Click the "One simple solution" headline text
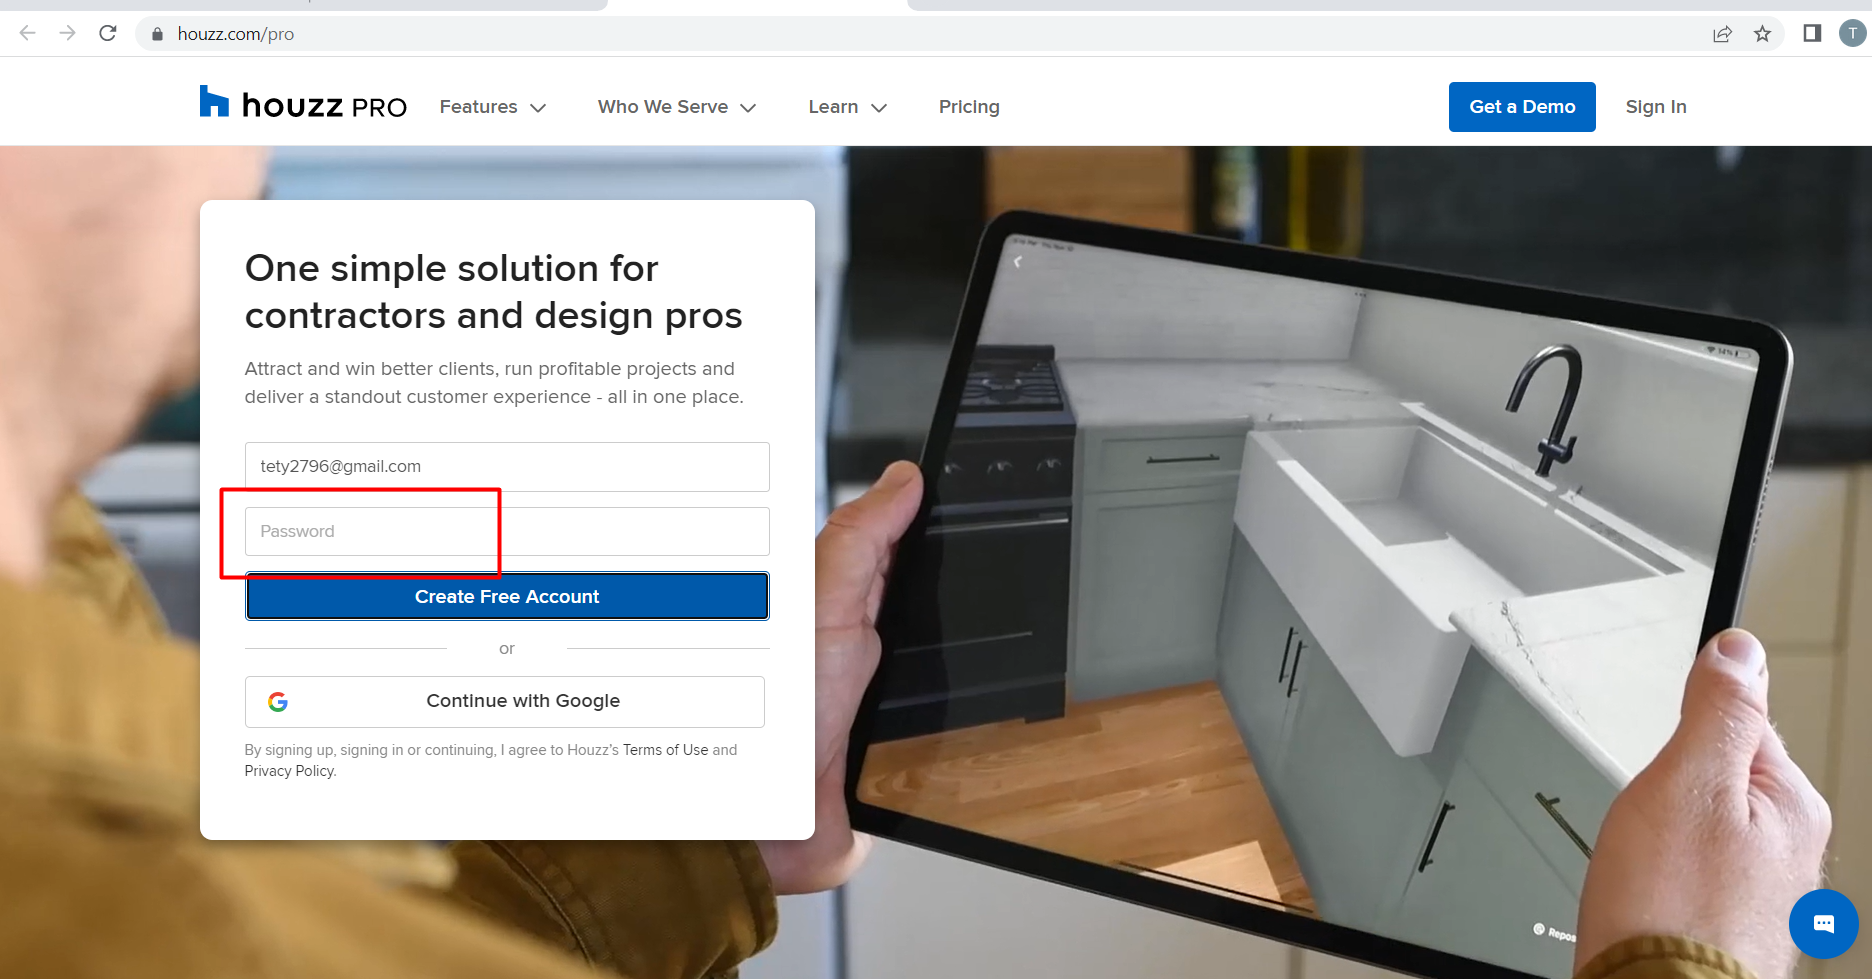The image size is (1872, 979). [x=494, y=292]
